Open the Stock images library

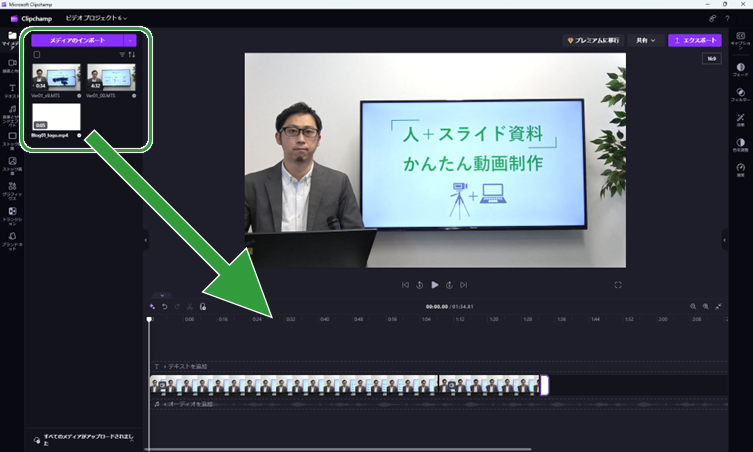tap(12, 166)
